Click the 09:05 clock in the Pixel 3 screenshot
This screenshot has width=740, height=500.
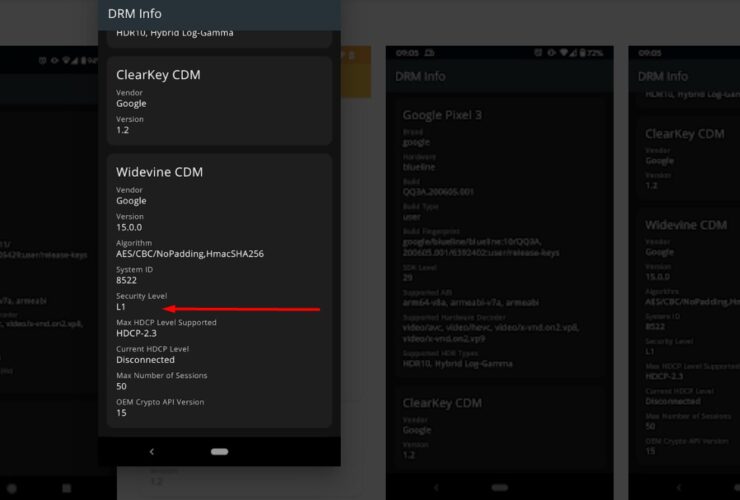pos(407,53)
